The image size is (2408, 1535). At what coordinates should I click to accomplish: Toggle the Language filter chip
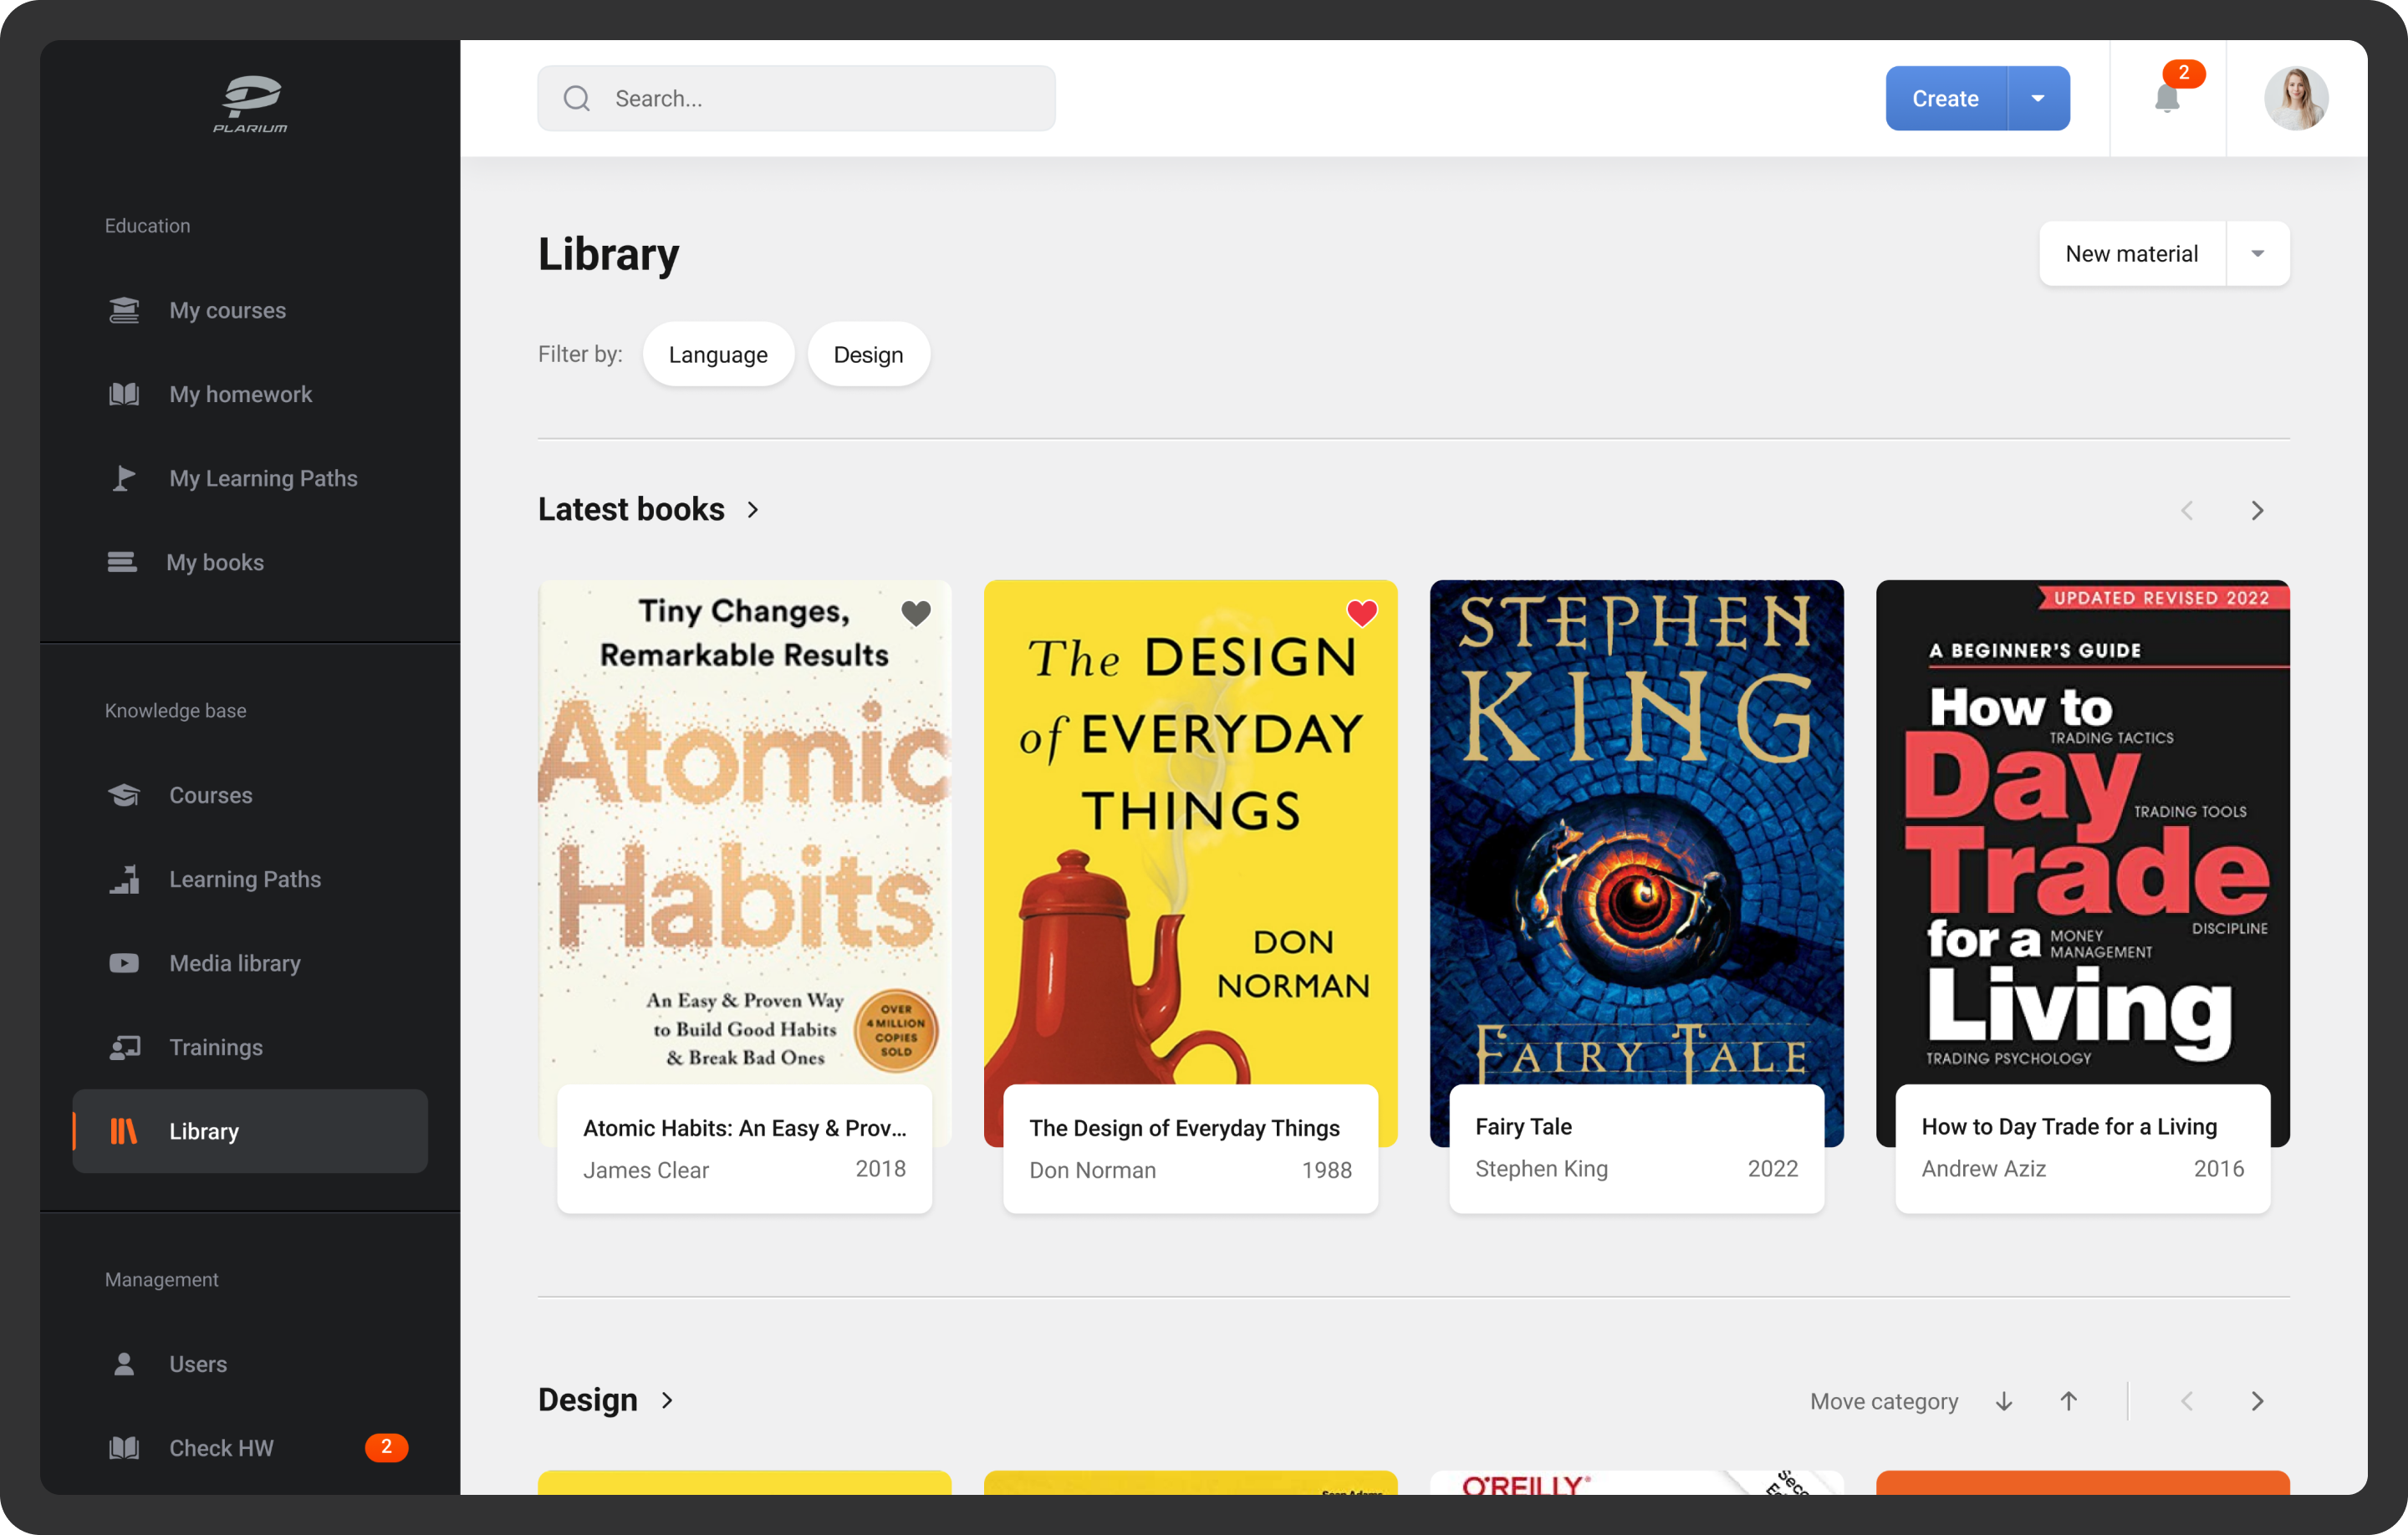tap(718, 354)
